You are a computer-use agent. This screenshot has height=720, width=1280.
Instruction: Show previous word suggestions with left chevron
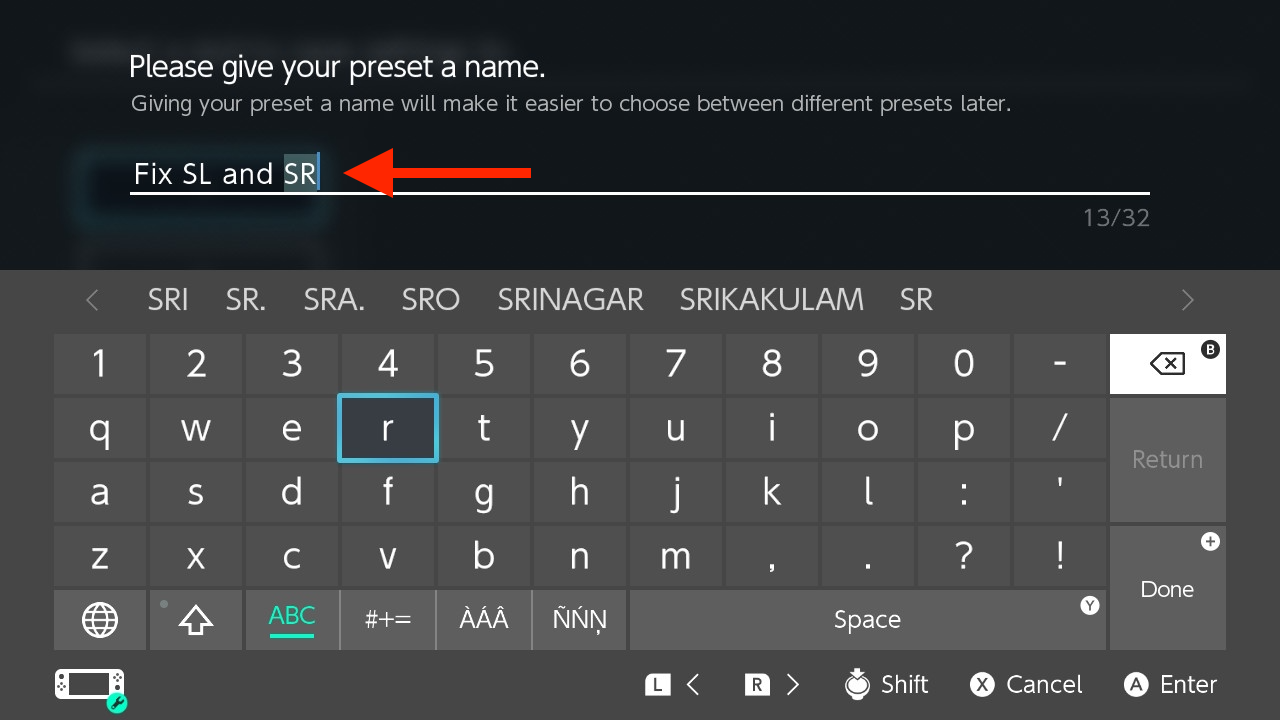pyautogui.click(x=92, y=299)
